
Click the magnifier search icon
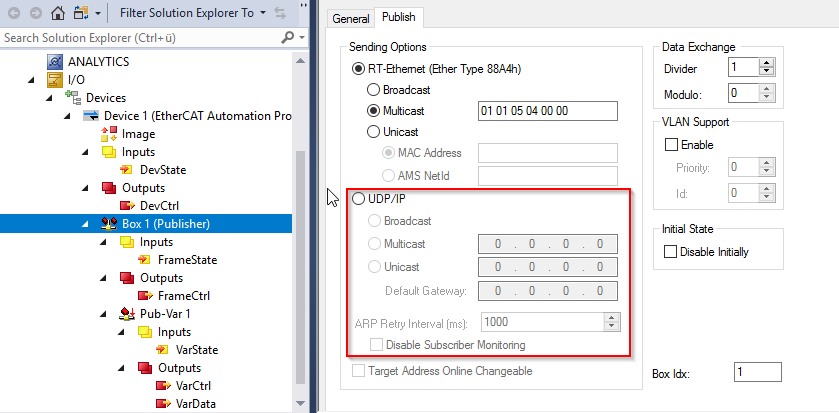pos(288,37)
